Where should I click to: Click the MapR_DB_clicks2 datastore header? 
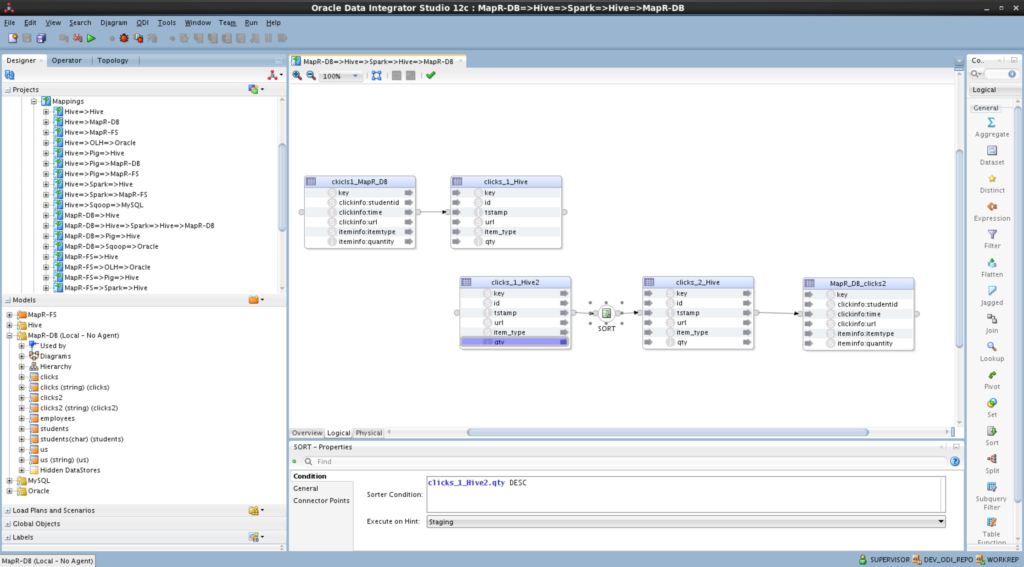click(x=858, y=284)
